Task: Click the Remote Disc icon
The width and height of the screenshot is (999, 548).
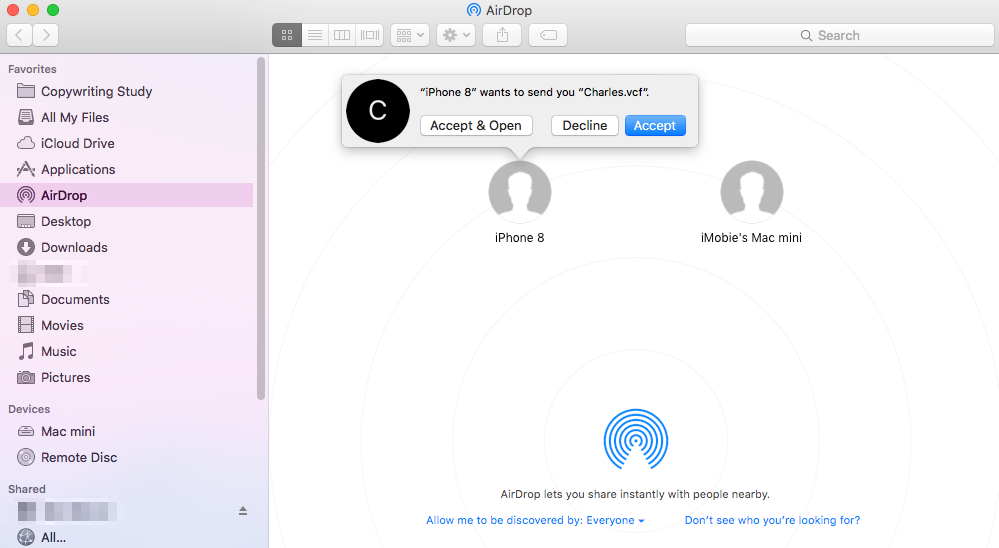Action: pos(25,457)
